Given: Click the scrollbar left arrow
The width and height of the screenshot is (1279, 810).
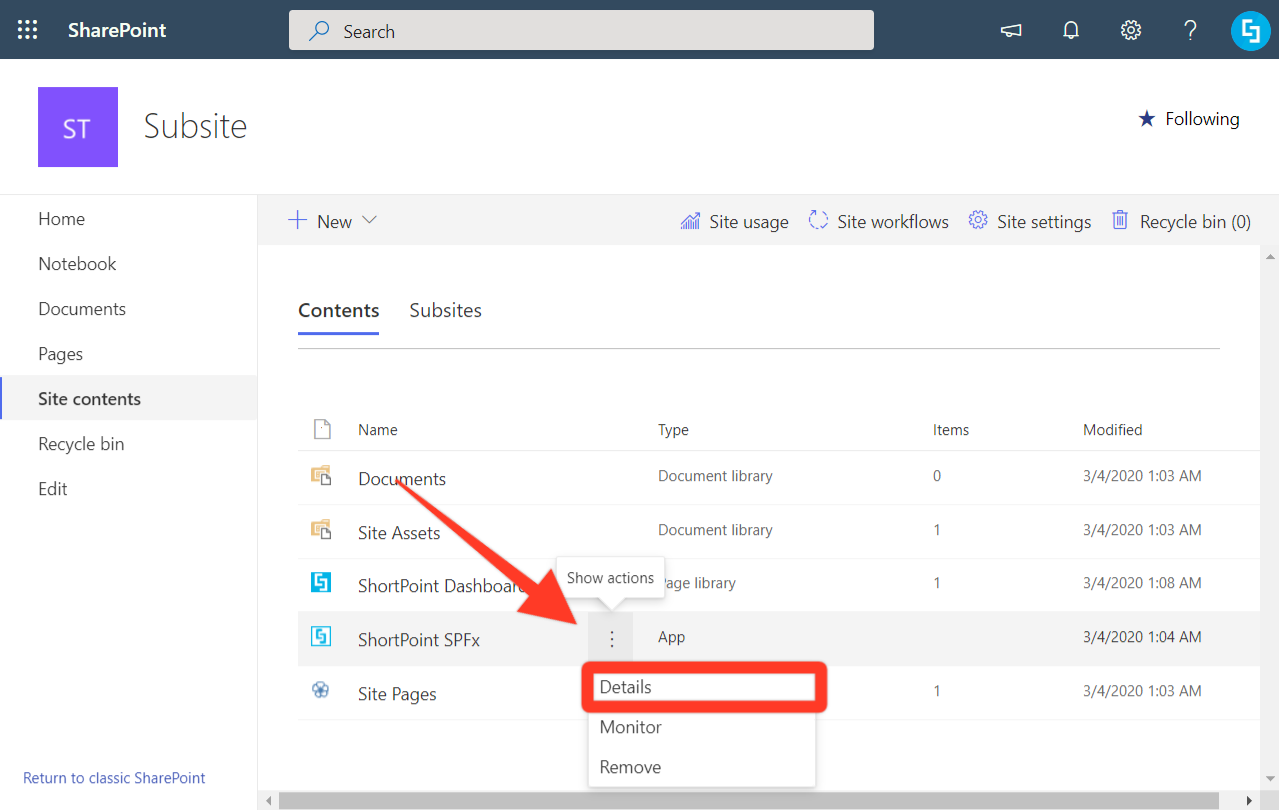Looking at the screenshot, I should (x=267, y=801).
